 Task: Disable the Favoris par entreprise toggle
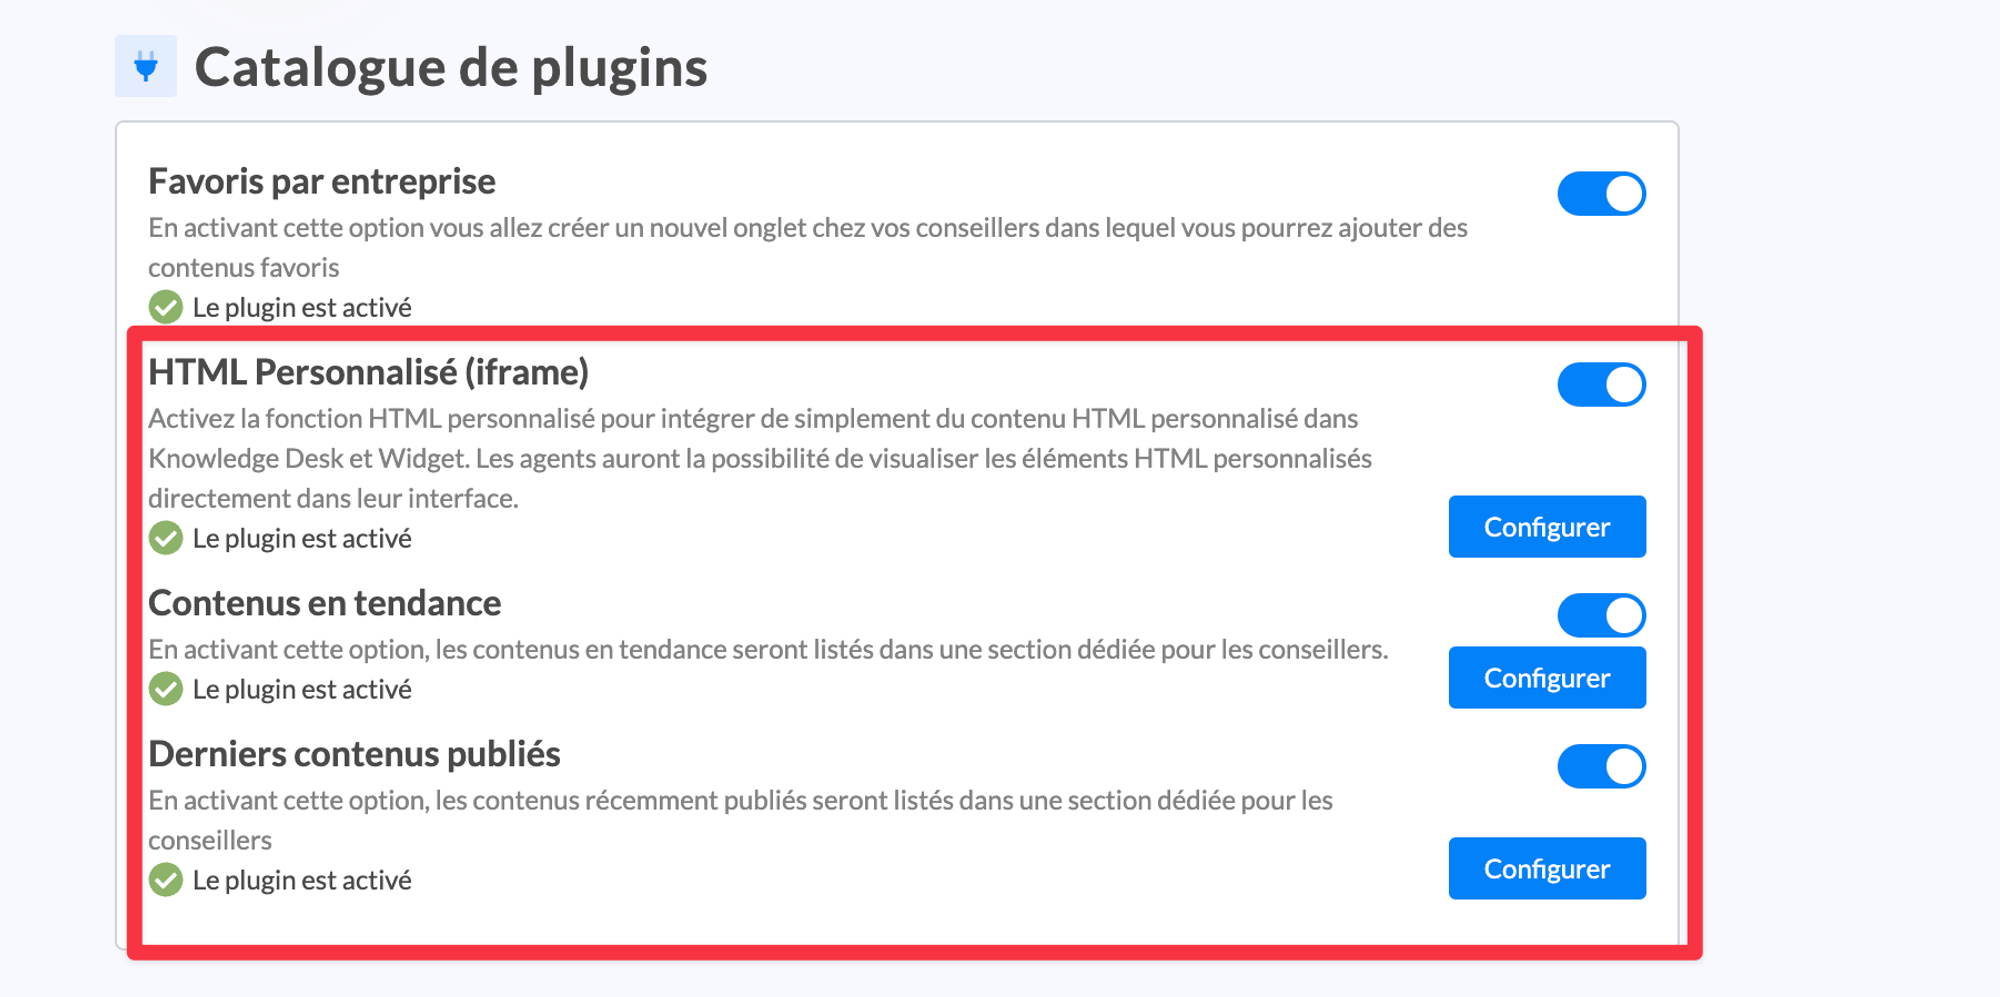(x=1601, y=194)
